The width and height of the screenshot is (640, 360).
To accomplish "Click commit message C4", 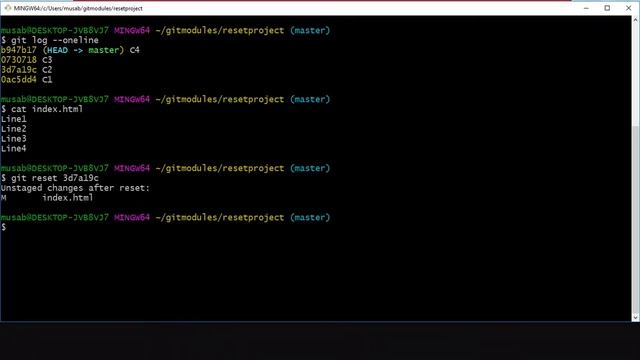I will [x=135, y=50].
